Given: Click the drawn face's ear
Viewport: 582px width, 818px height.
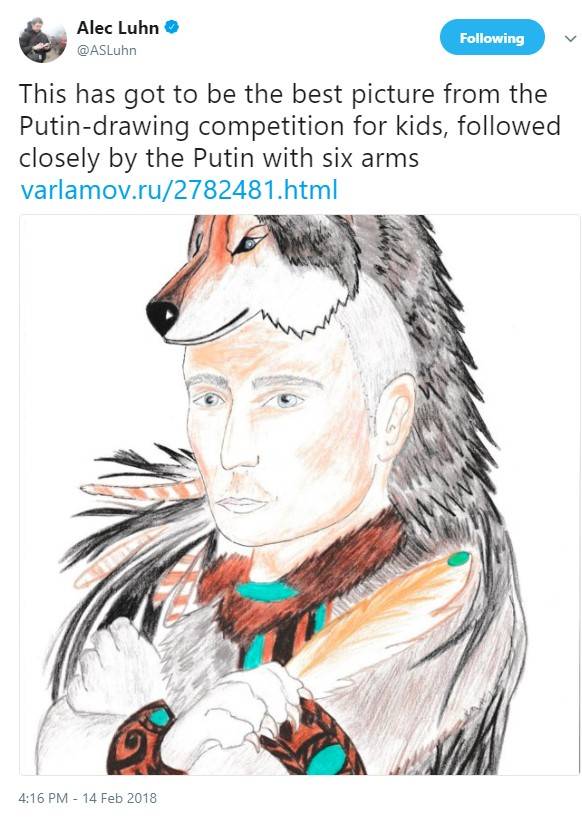Looking at the screenshot, I should pos(394,412).
